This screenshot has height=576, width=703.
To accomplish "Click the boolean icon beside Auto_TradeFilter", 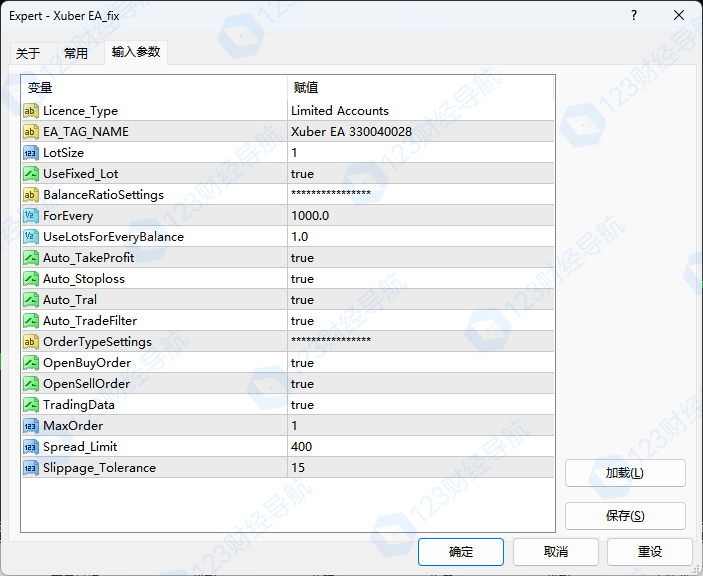I will click(30, 321).
